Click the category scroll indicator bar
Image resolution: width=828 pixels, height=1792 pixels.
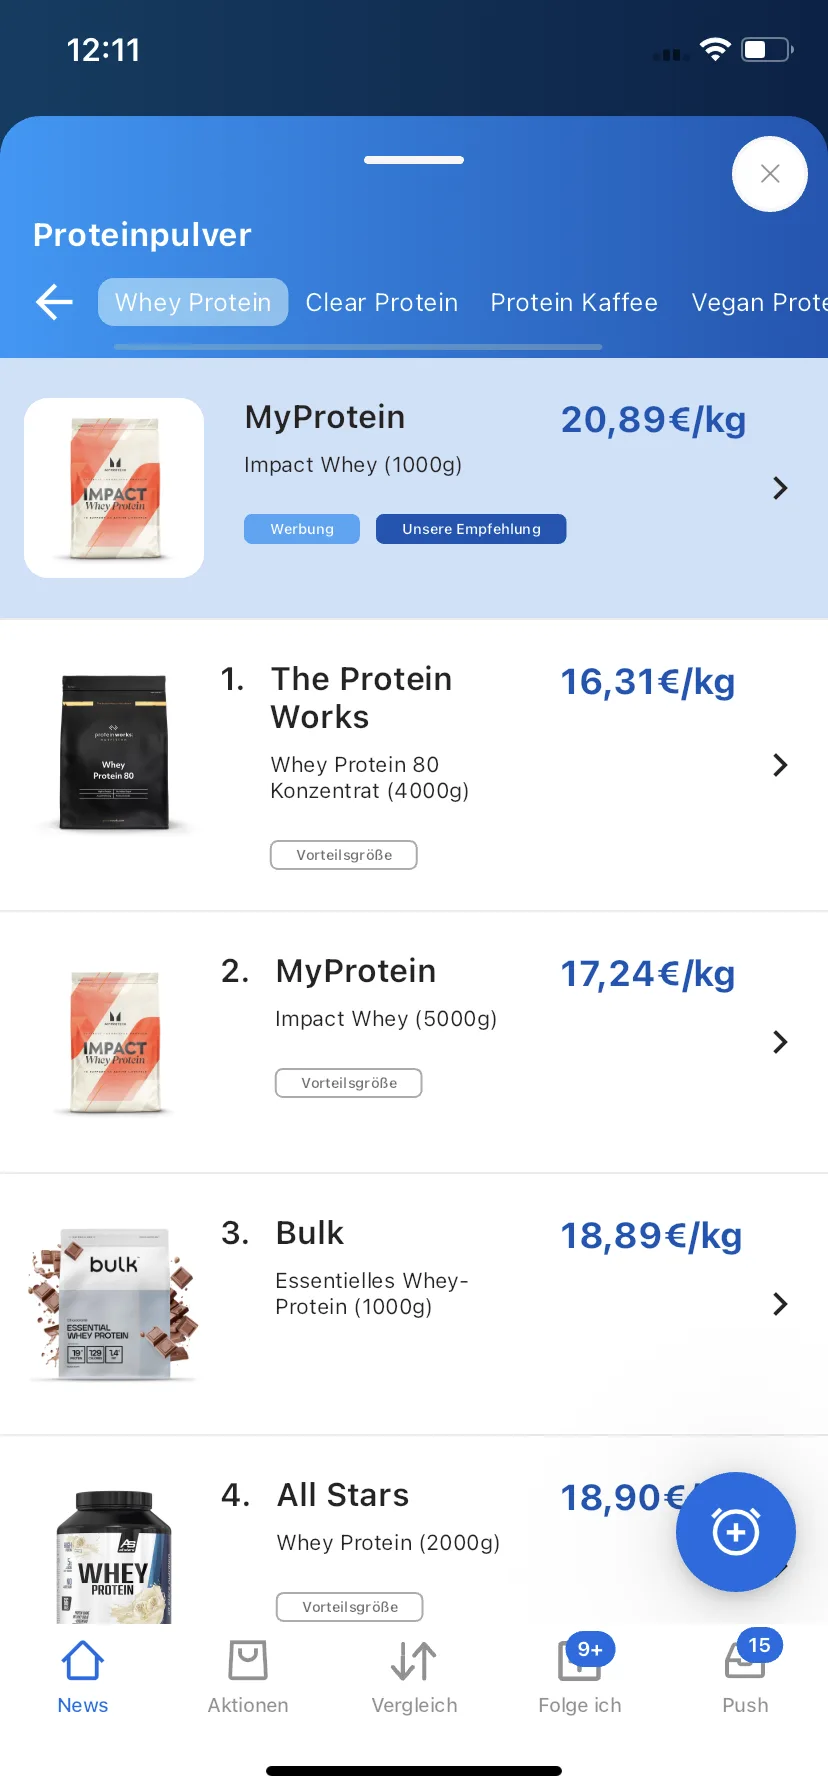click(358, 347)
